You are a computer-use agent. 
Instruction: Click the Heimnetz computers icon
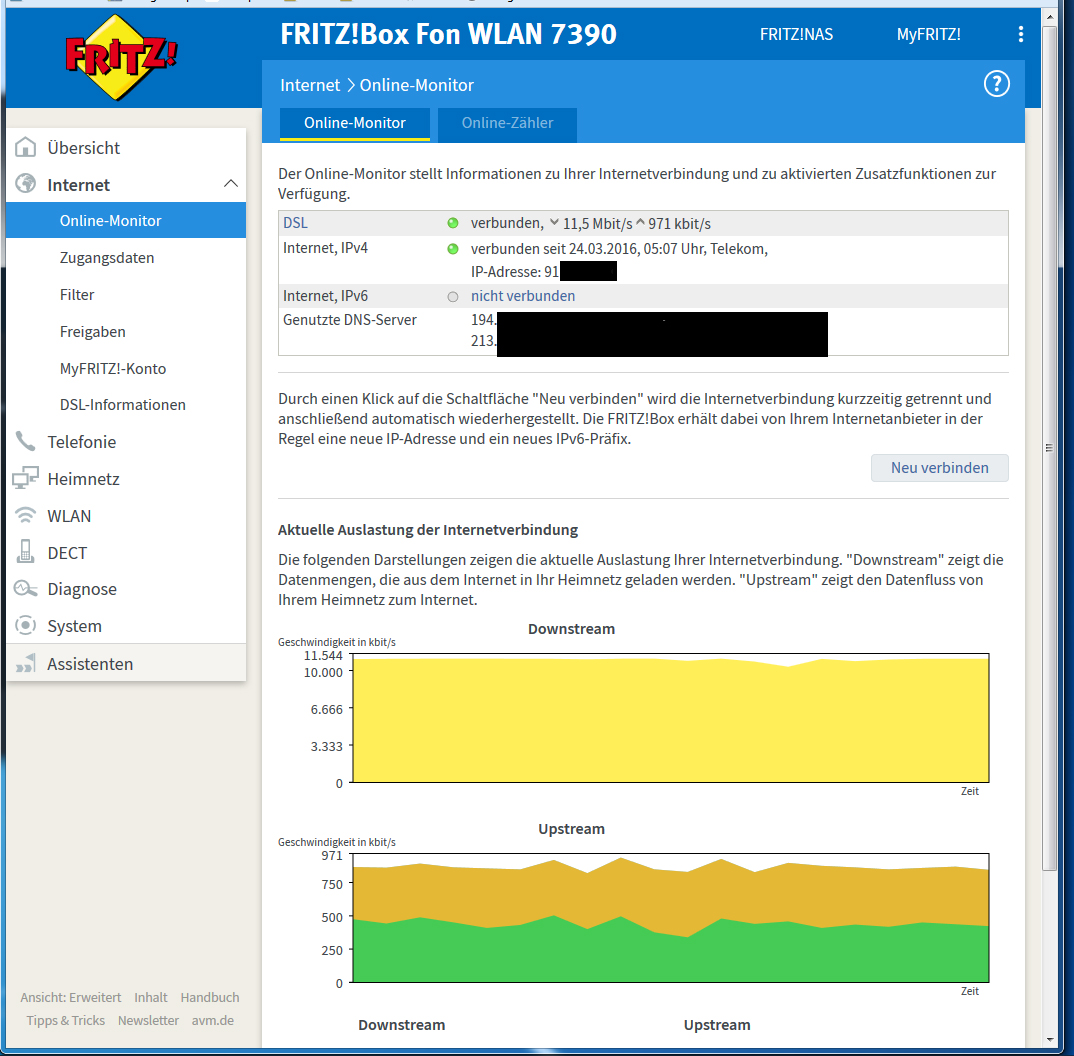pyautogui.click(x=25, y=478)
